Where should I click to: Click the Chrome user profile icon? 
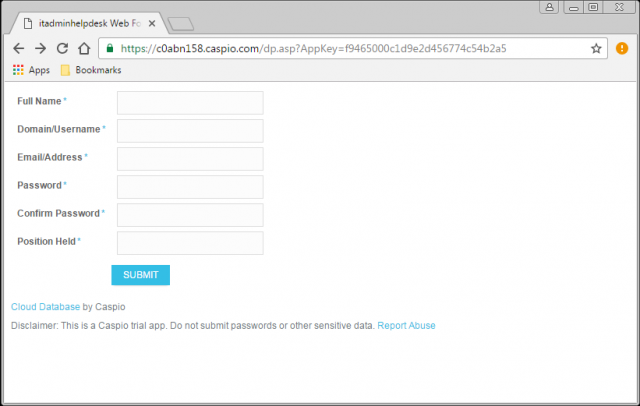click(x=549, y=7)
